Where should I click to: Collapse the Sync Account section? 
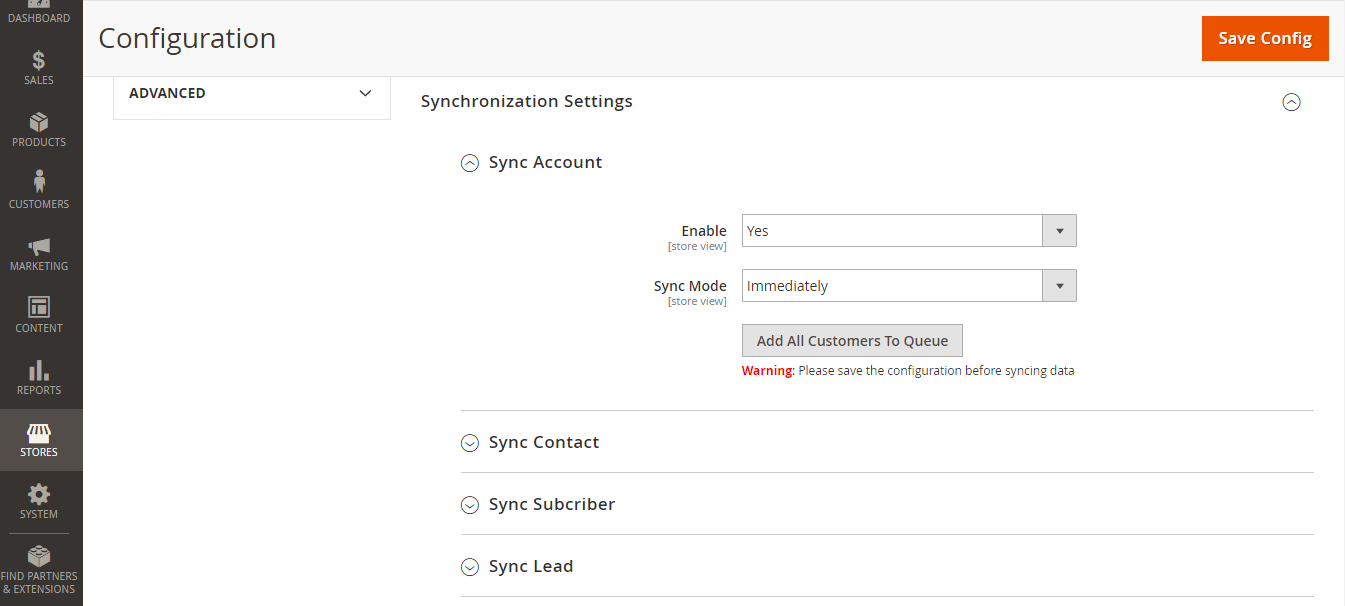(470, 163)
